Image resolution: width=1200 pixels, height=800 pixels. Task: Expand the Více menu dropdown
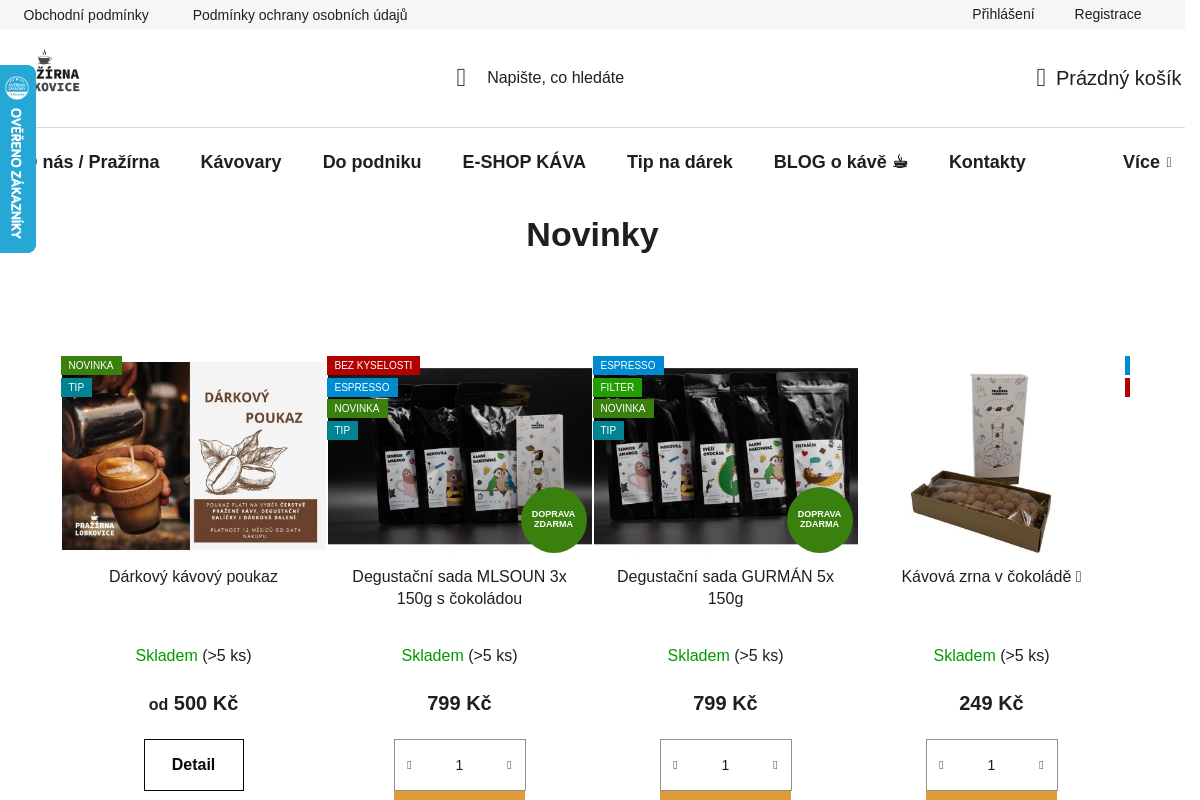pyautogui.click(x=1147, y=162)
